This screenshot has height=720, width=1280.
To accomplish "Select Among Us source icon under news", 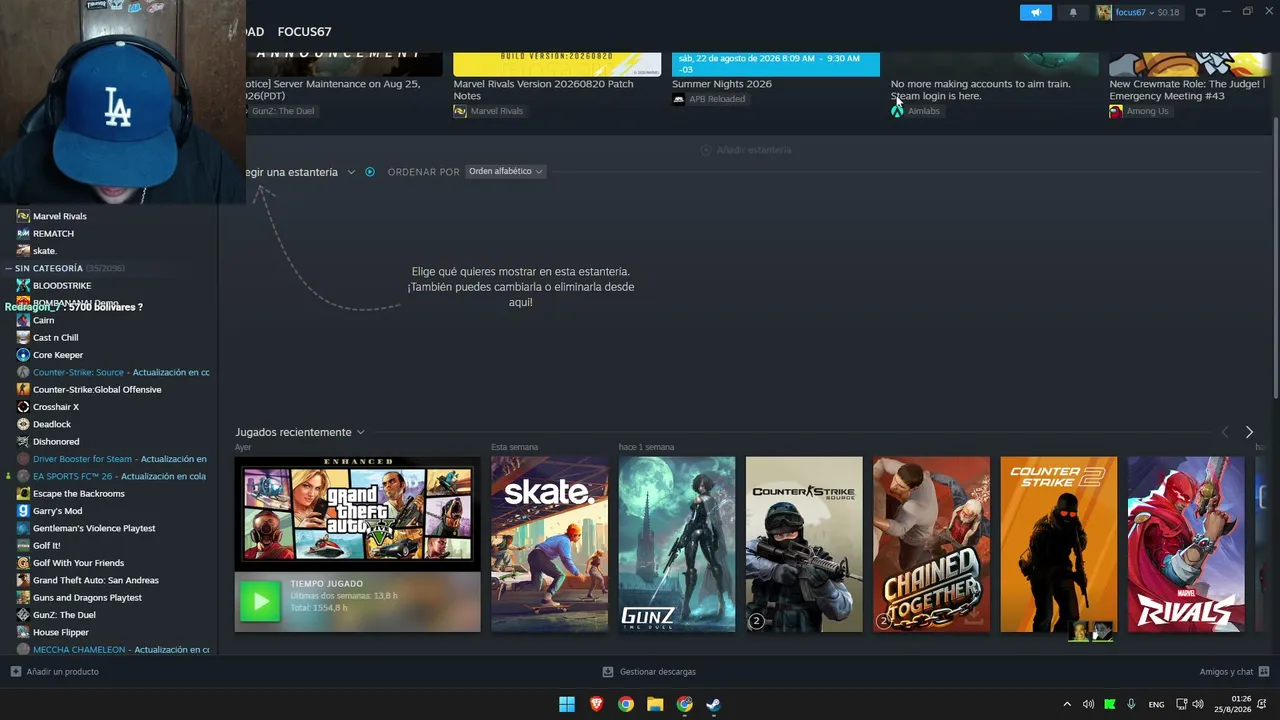I will pyautogui.click(x=1116, y=111).
